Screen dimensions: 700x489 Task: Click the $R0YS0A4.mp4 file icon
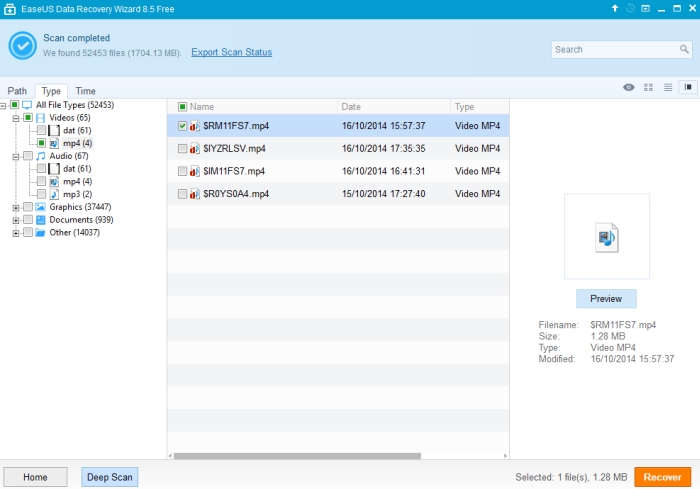[195, 194]
